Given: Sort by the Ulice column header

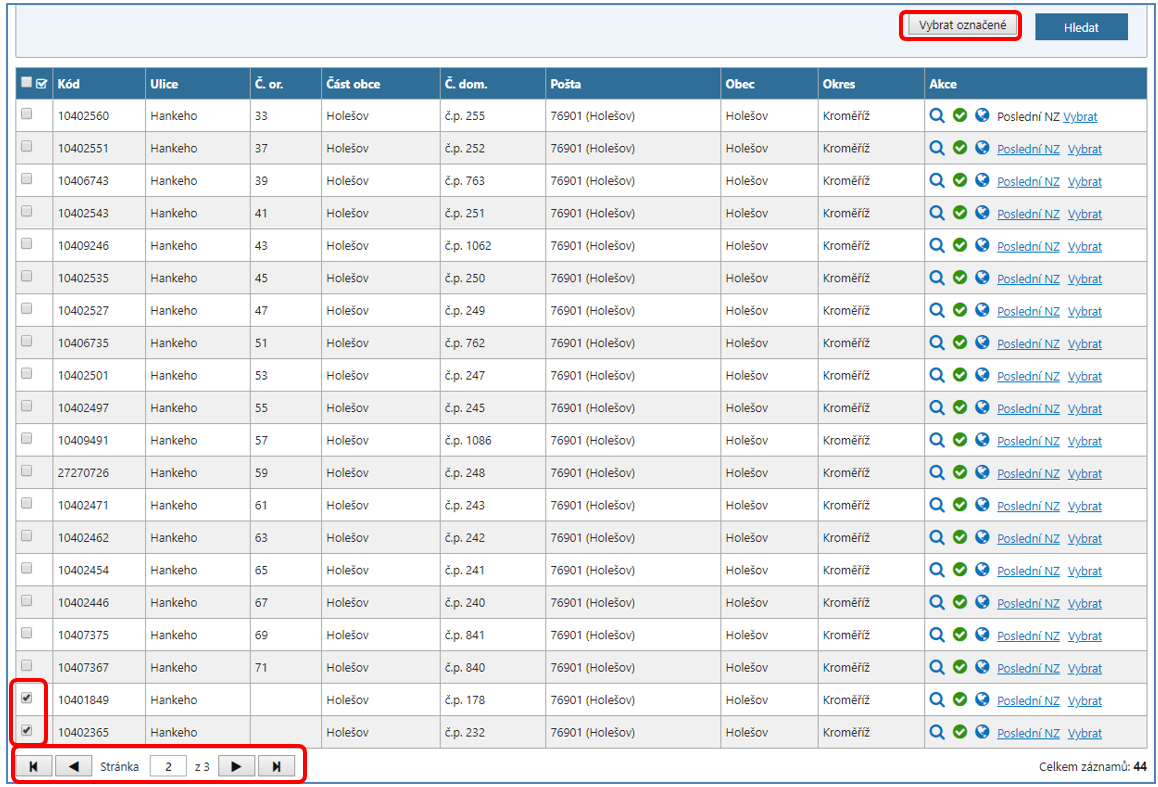Looking at the screenshot, I should click(164, 84).
